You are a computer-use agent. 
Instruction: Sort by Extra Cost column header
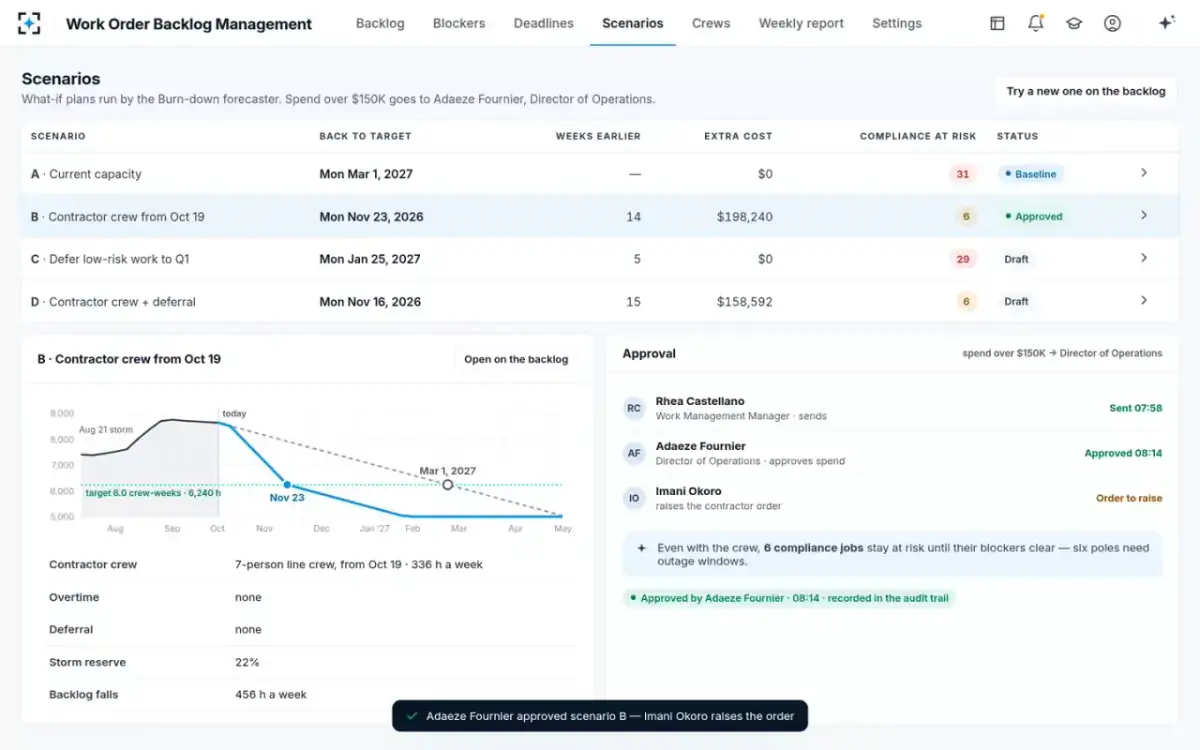point(738,136)
